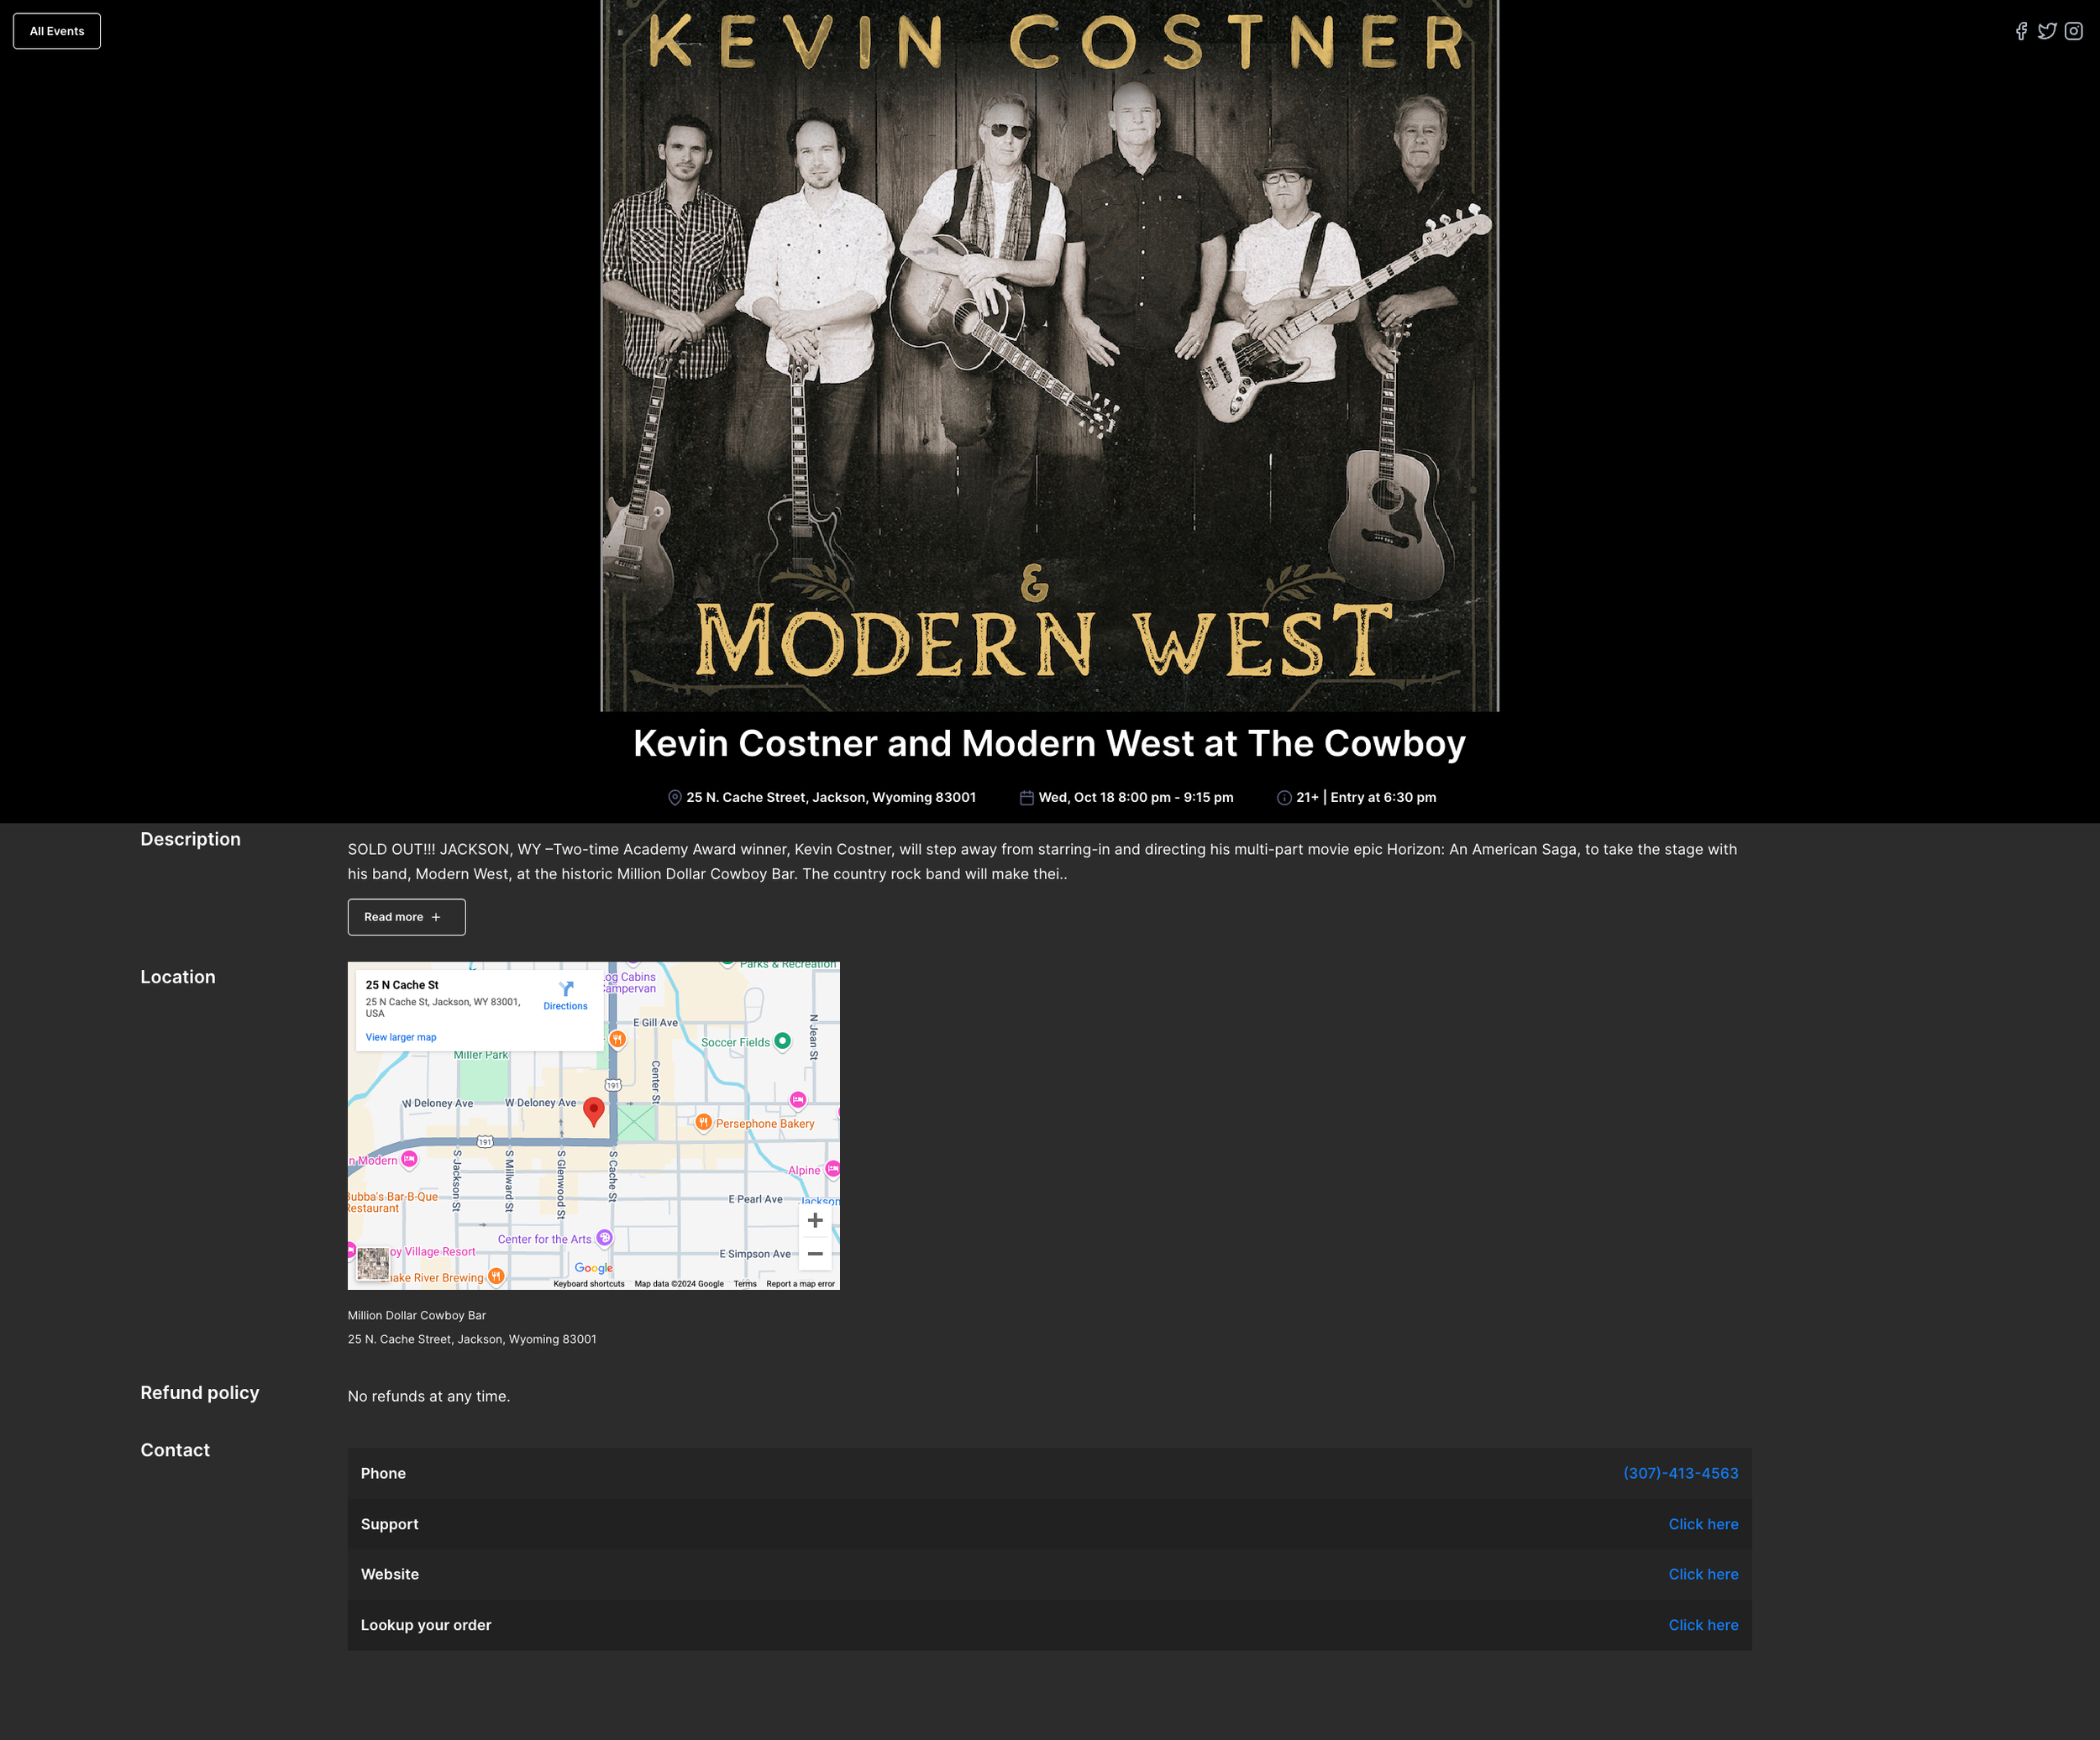The image size is (2100, 1740).
Task: Open map Keyboard shortcuts
Action: (588, 1284)
